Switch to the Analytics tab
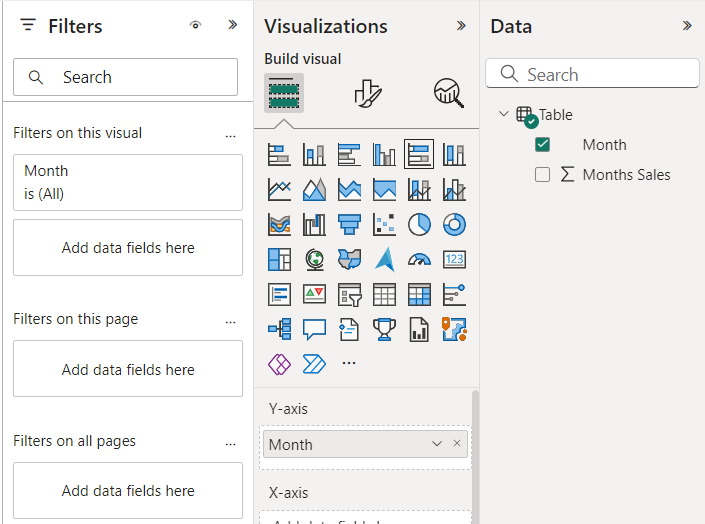 pos(448,93)
